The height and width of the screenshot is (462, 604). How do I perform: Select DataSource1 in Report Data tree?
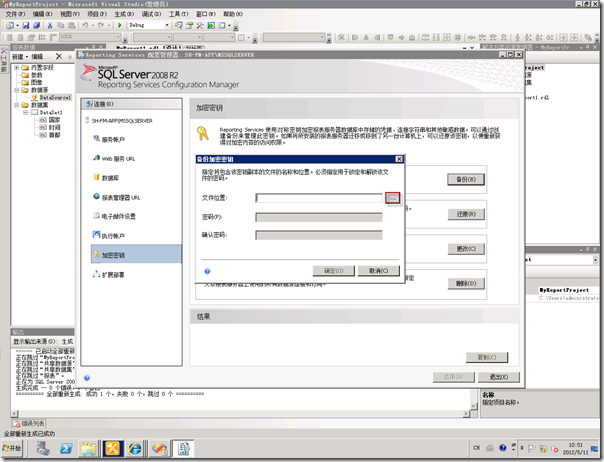(55, 97)
